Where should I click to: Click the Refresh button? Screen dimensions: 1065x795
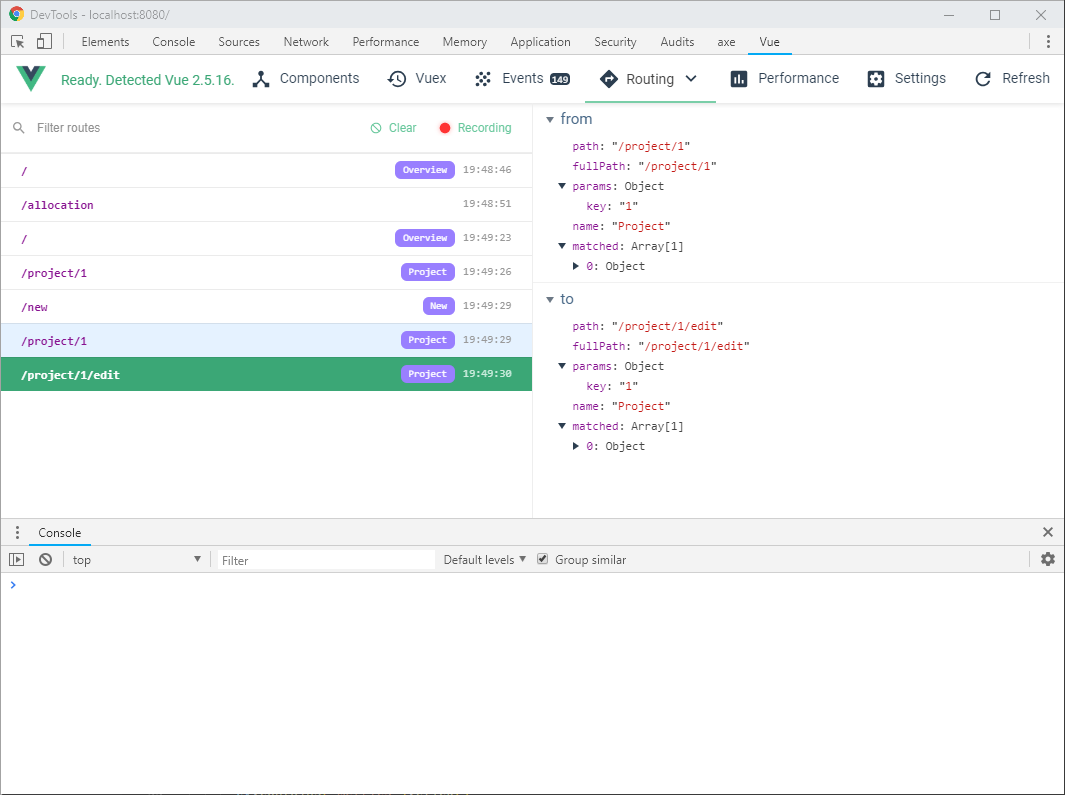(1012, 78)
